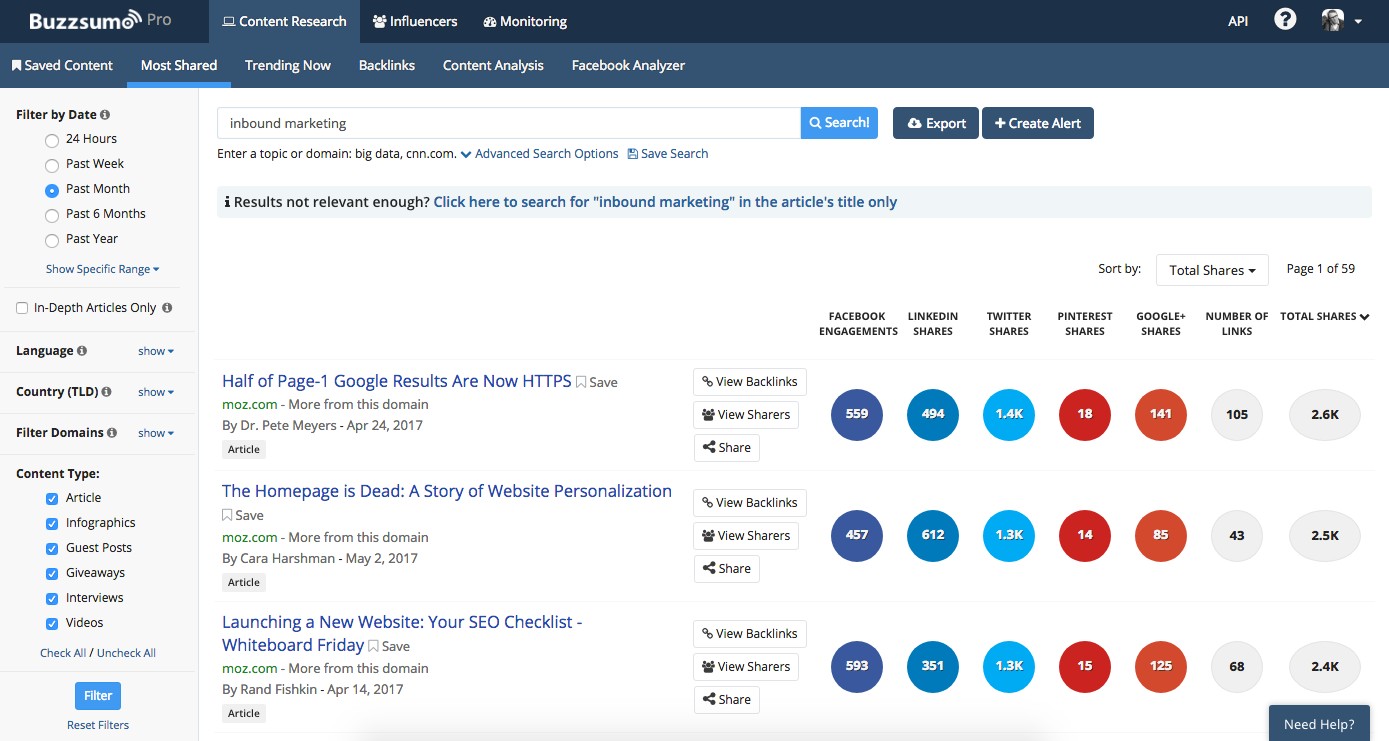Viewport: 1389px width, 741px height.
Task: Show the Language filter options
Action: click(156, 351)
